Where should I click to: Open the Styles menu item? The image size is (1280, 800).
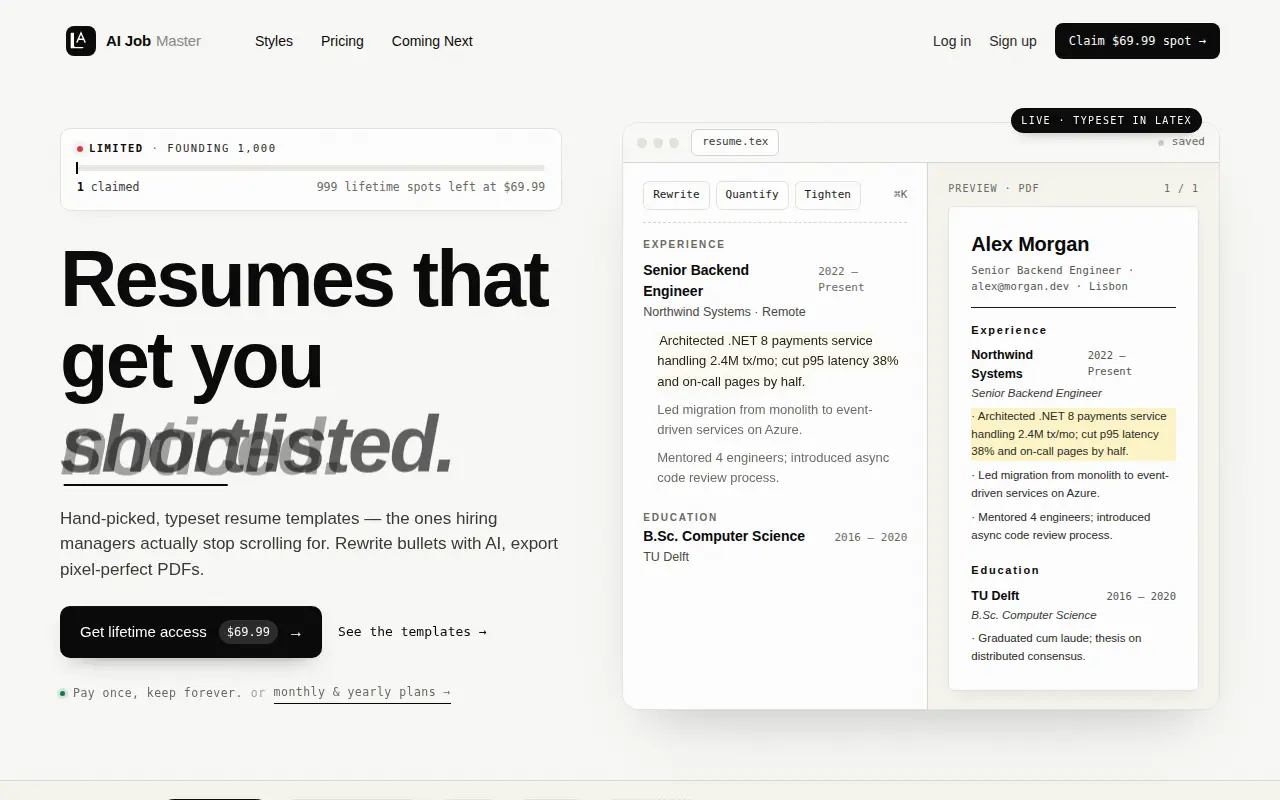tap(274, 41)
